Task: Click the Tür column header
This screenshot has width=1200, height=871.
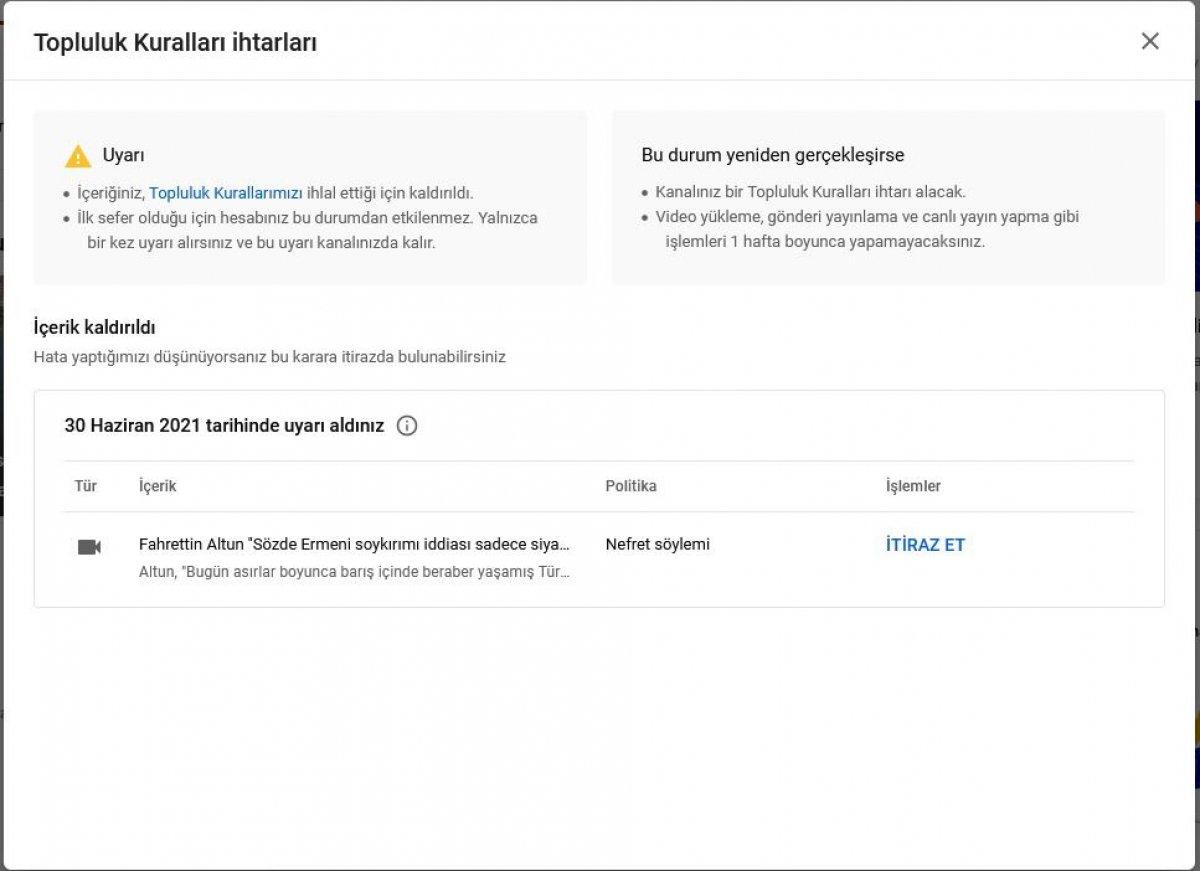Action: click(86, 486)
